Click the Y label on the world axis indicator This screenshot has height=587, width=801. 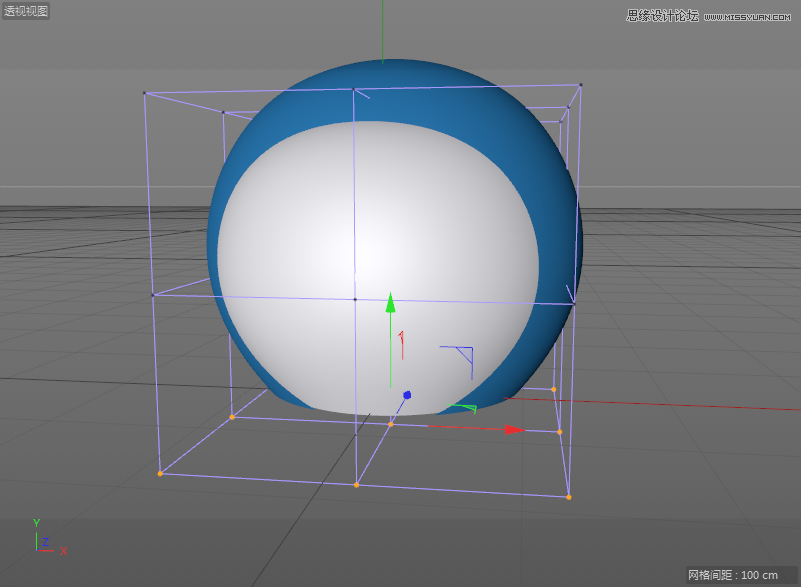[x=36, y=521]
